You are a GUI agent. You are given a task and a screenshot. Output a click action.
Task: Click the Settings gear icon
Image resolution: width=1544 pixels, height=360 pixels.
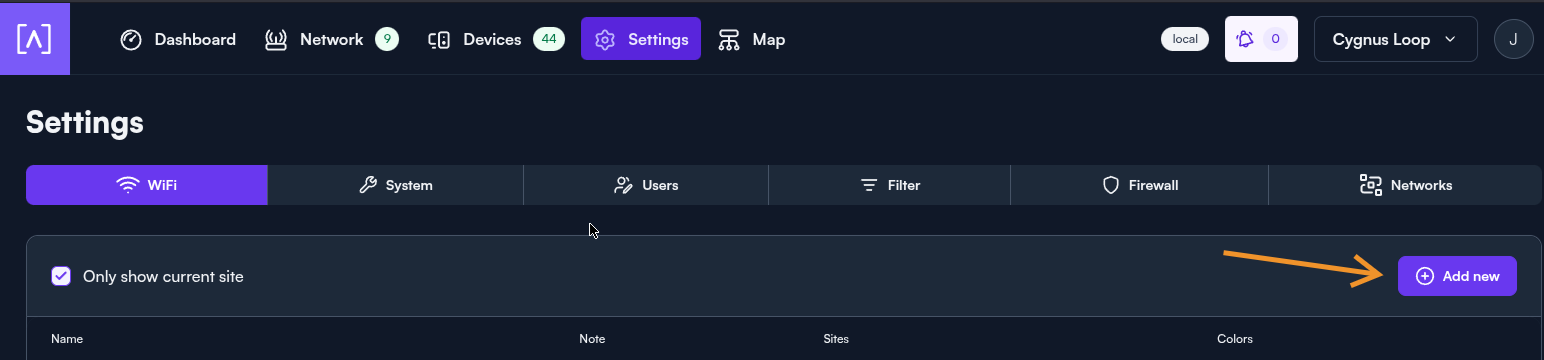604,40
